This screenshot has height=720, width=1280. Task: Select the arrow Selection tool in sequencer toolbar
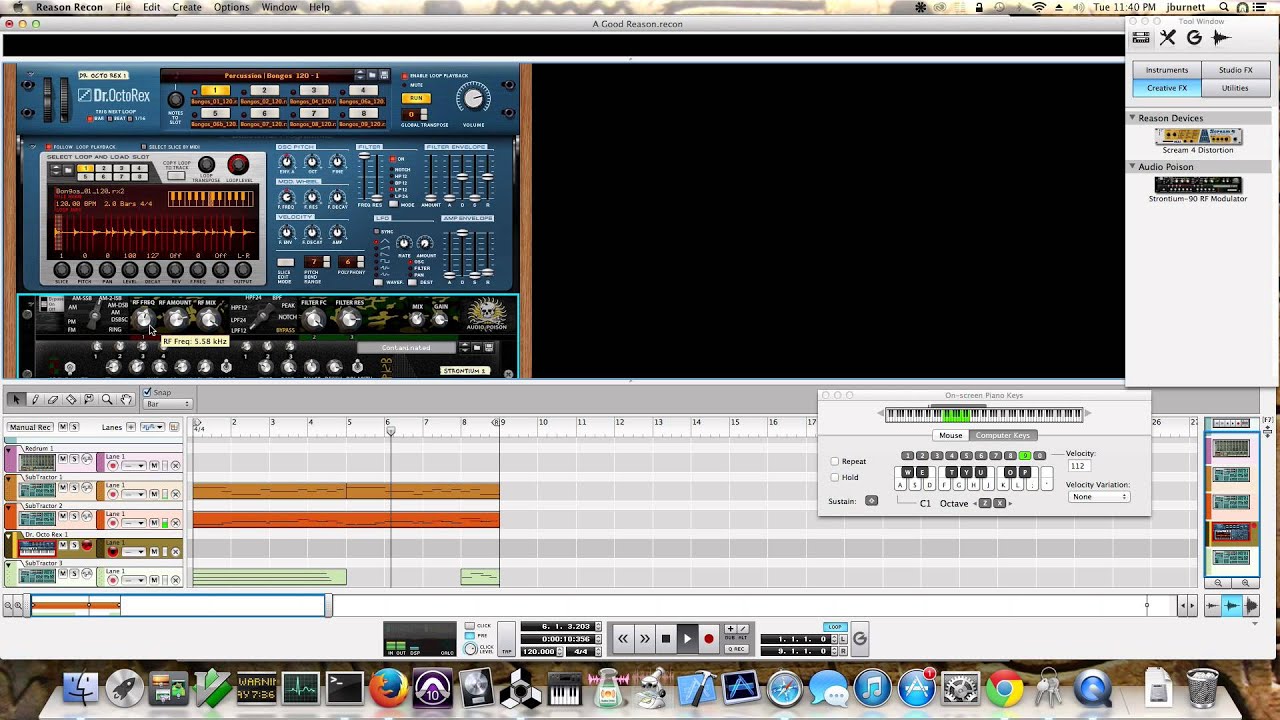tap(16, 400)
